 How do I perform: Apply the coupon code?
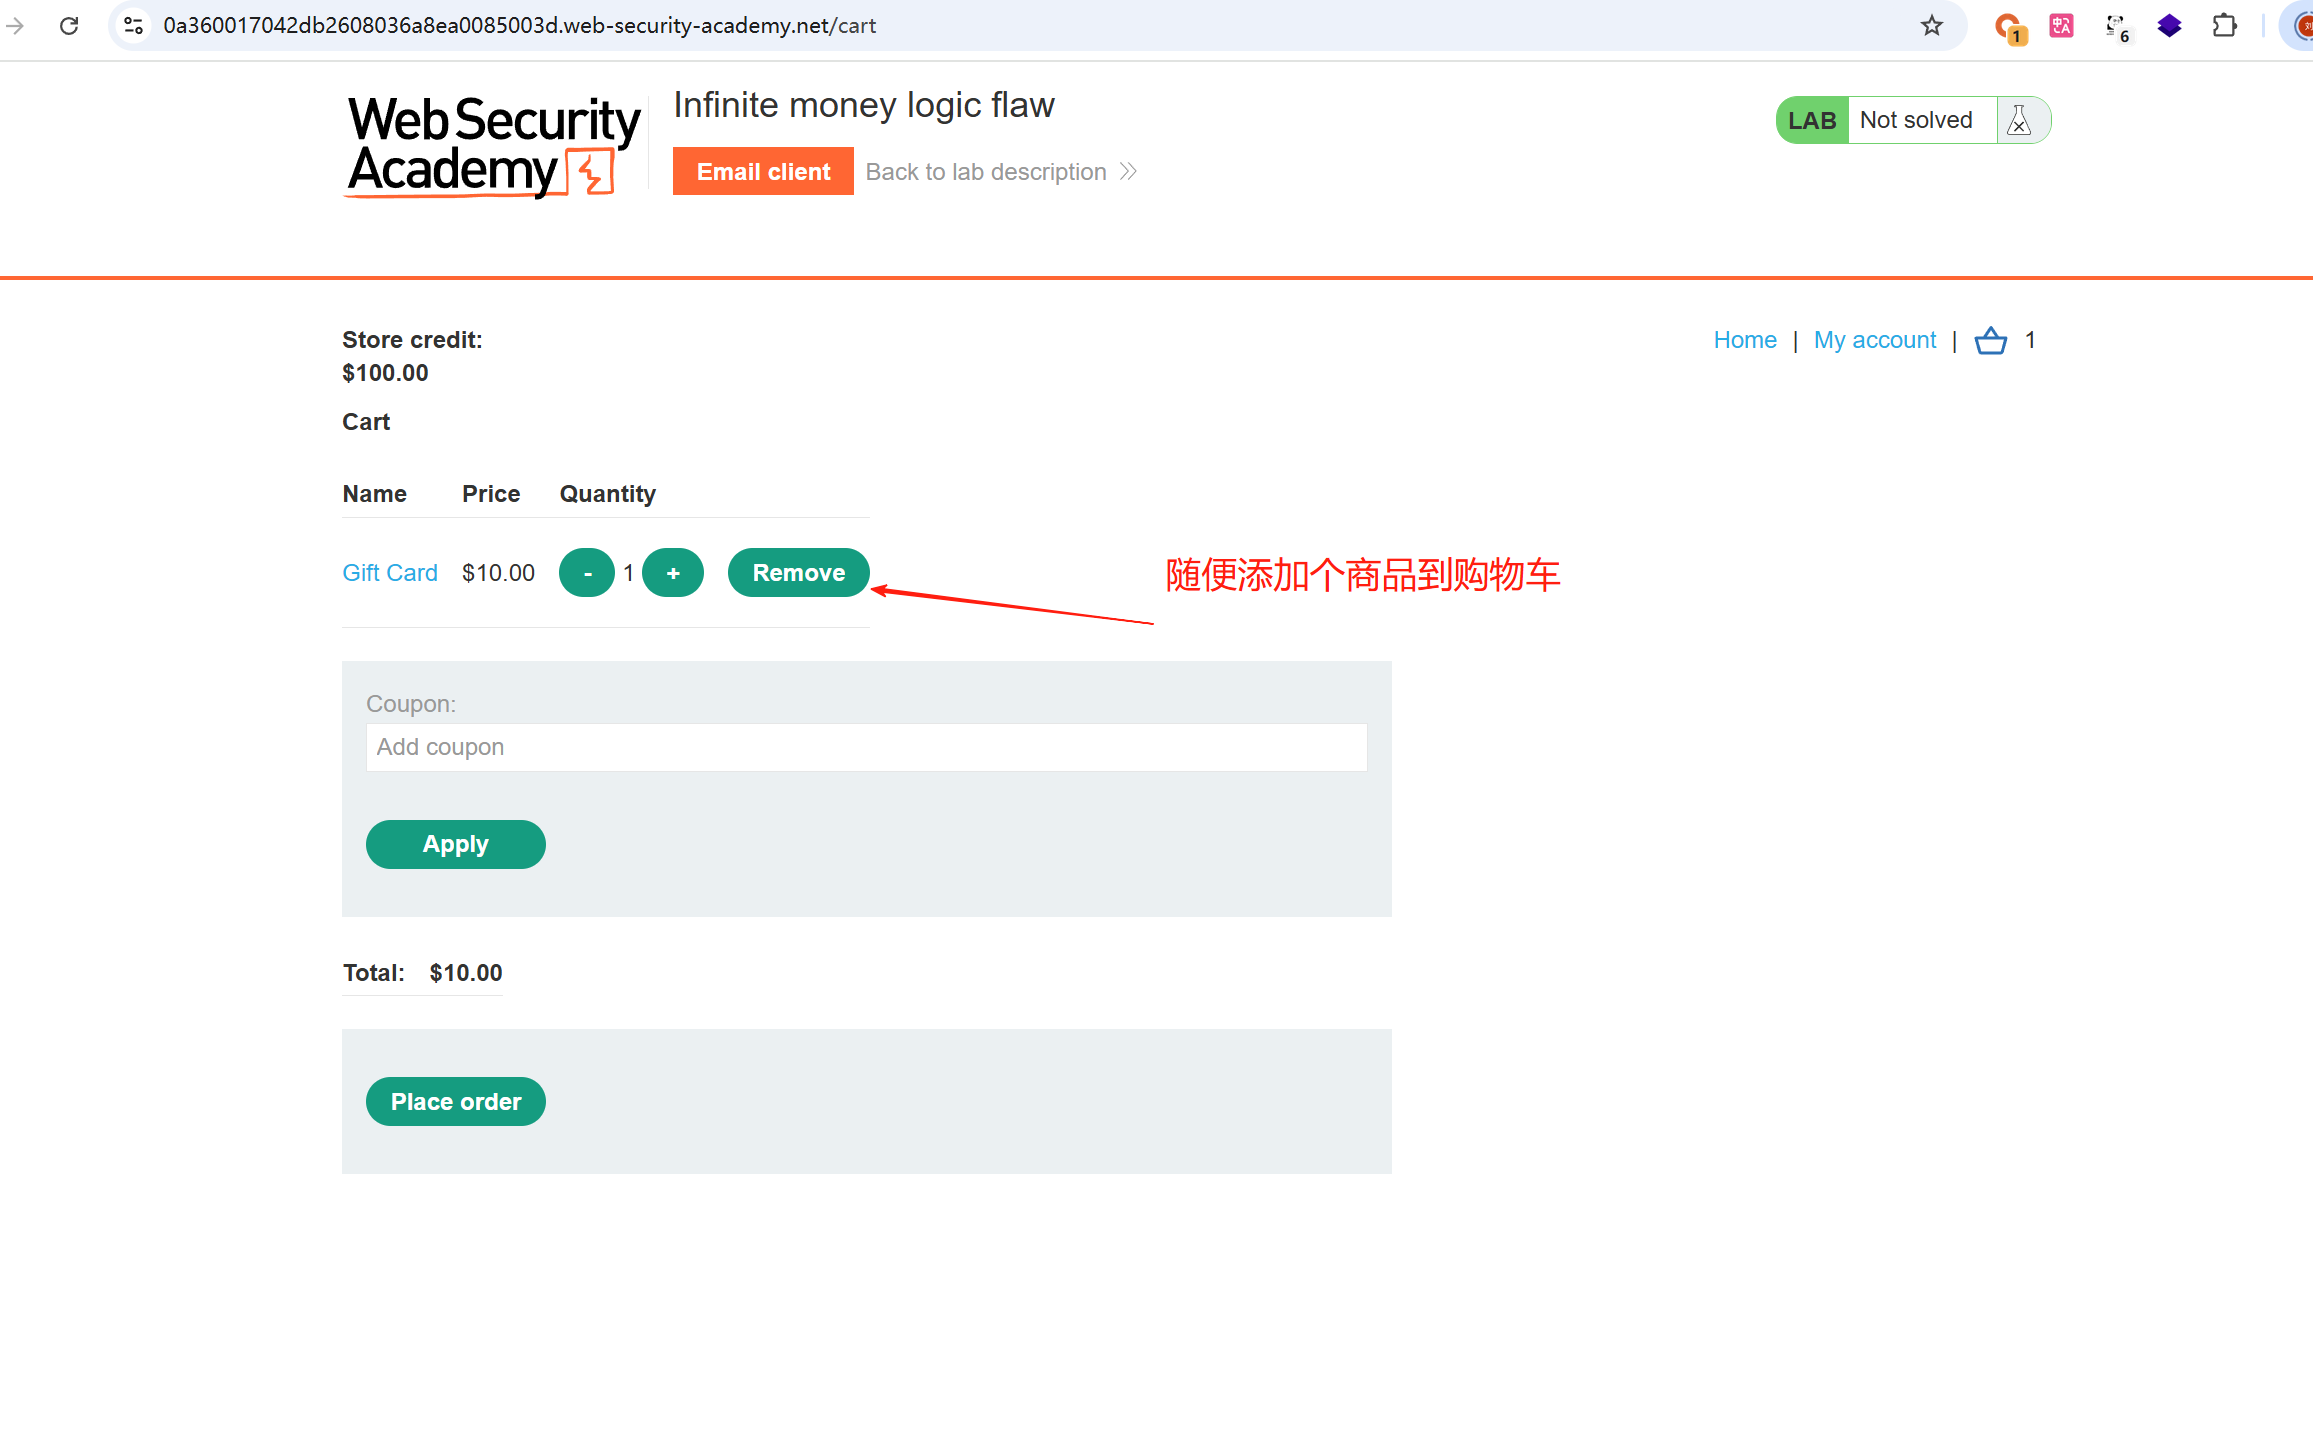click(x=455, y=844)
